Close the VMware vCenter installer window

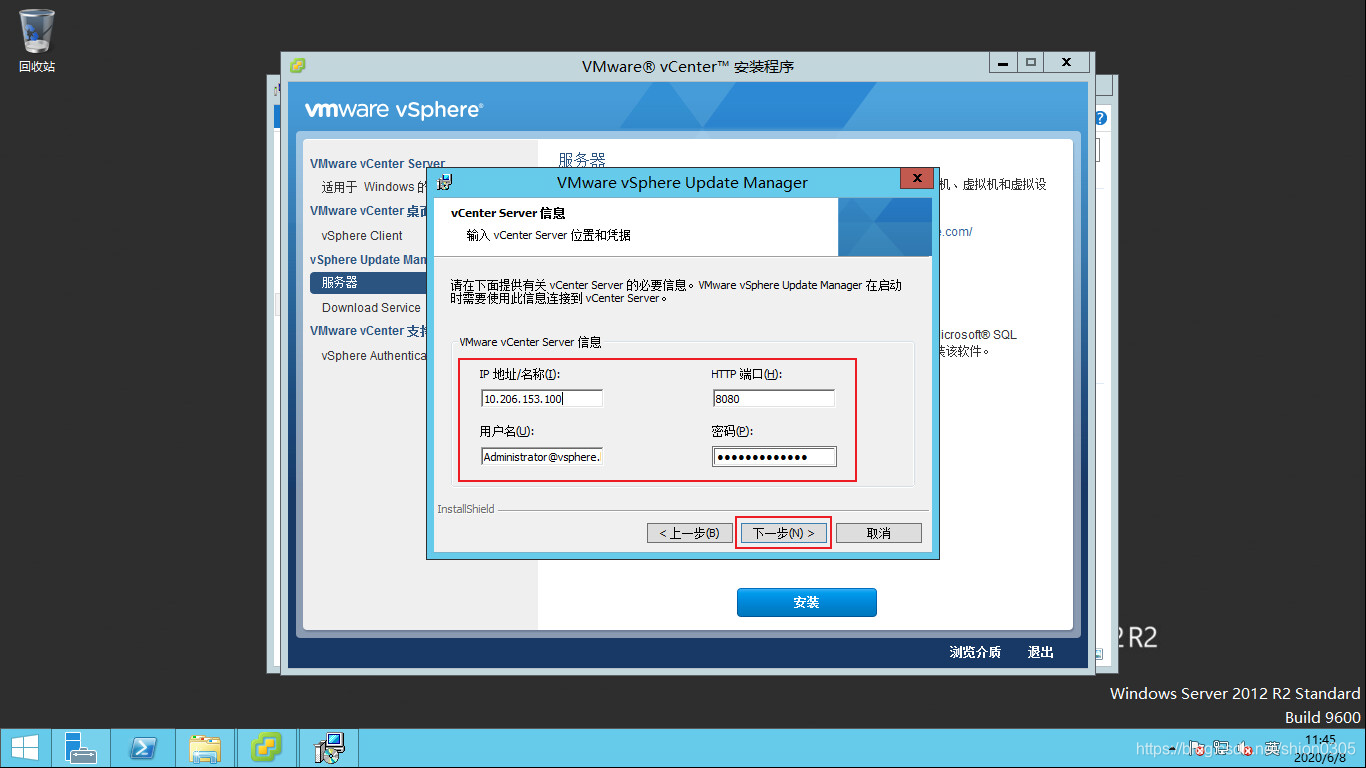pos(1067,62)
